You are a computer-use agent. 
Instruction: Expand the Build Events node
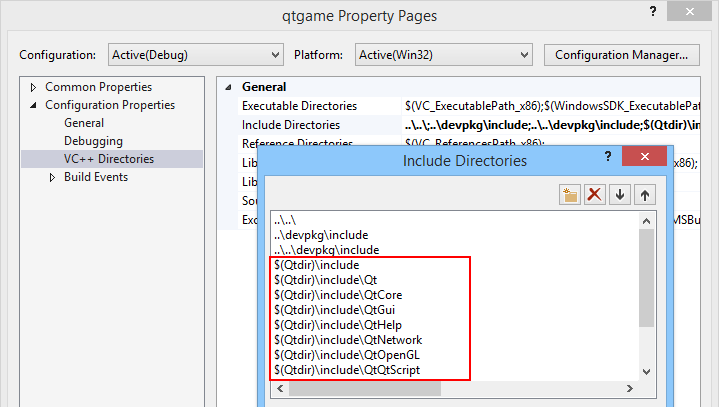[53, 177]
